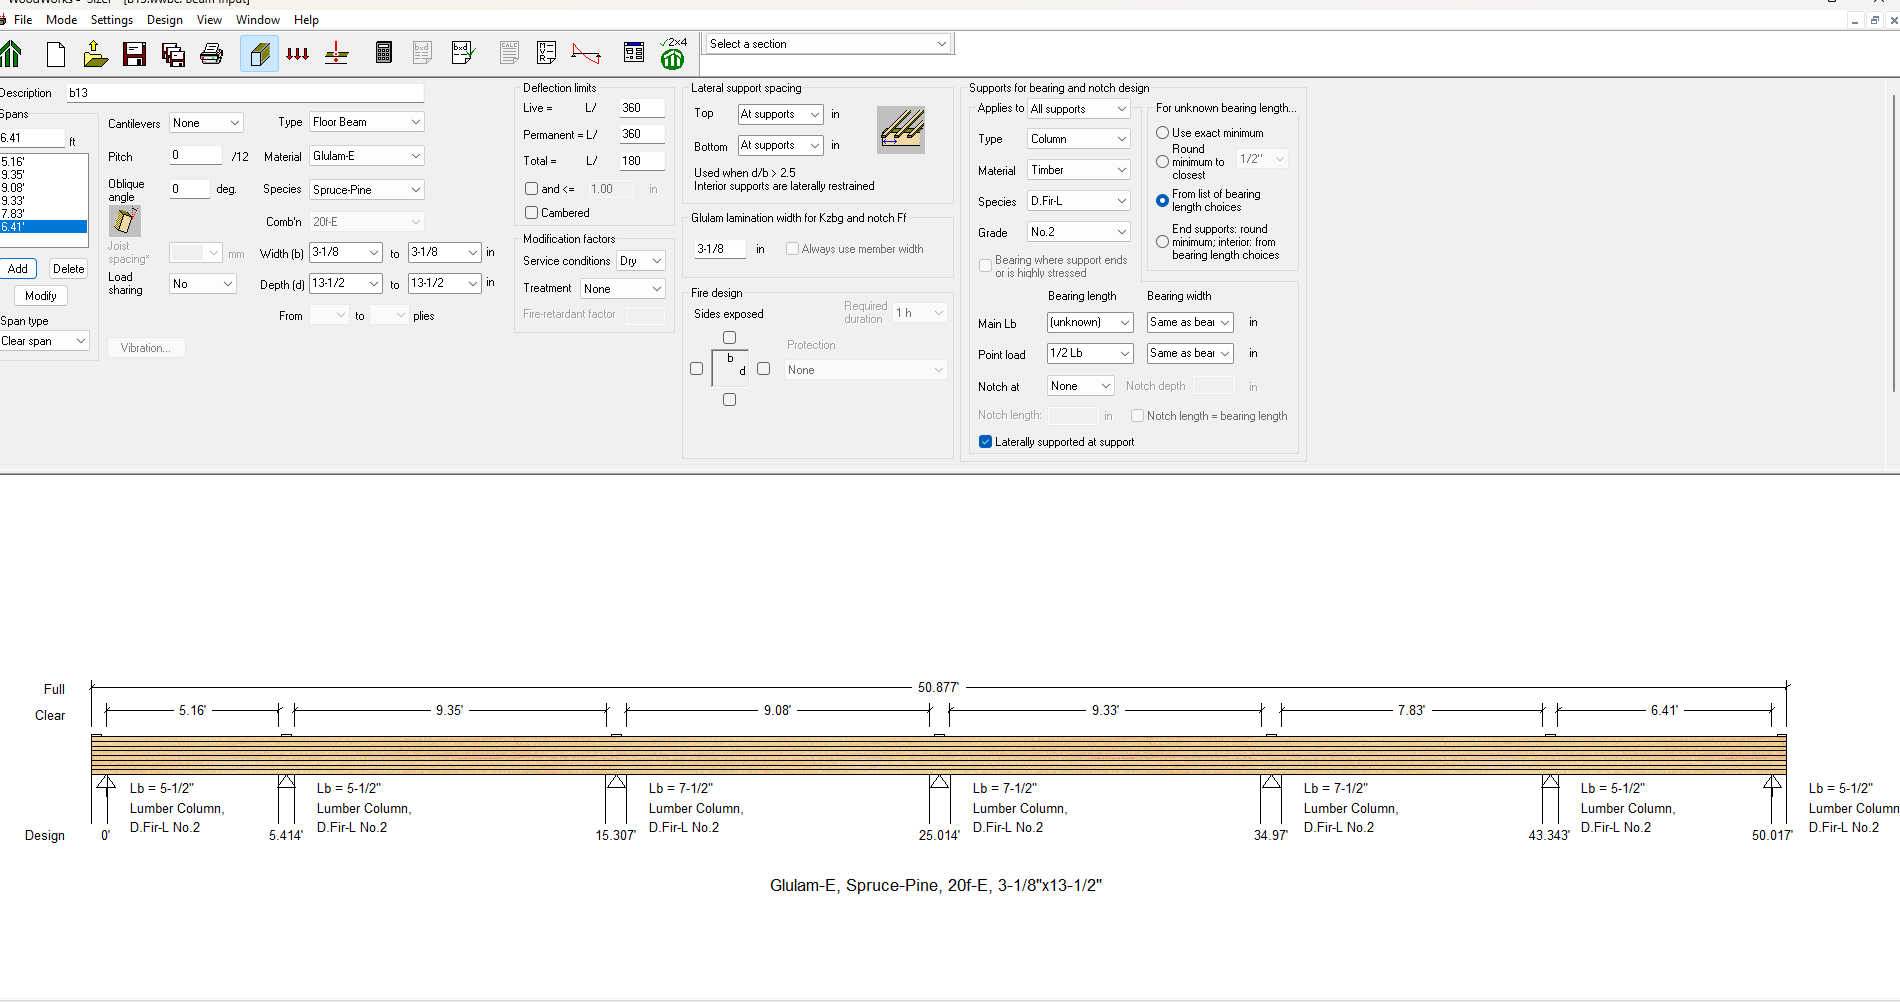Click the oblique angle beam picture
This screenshot has width=1900, height=1002.
(125, 221)
